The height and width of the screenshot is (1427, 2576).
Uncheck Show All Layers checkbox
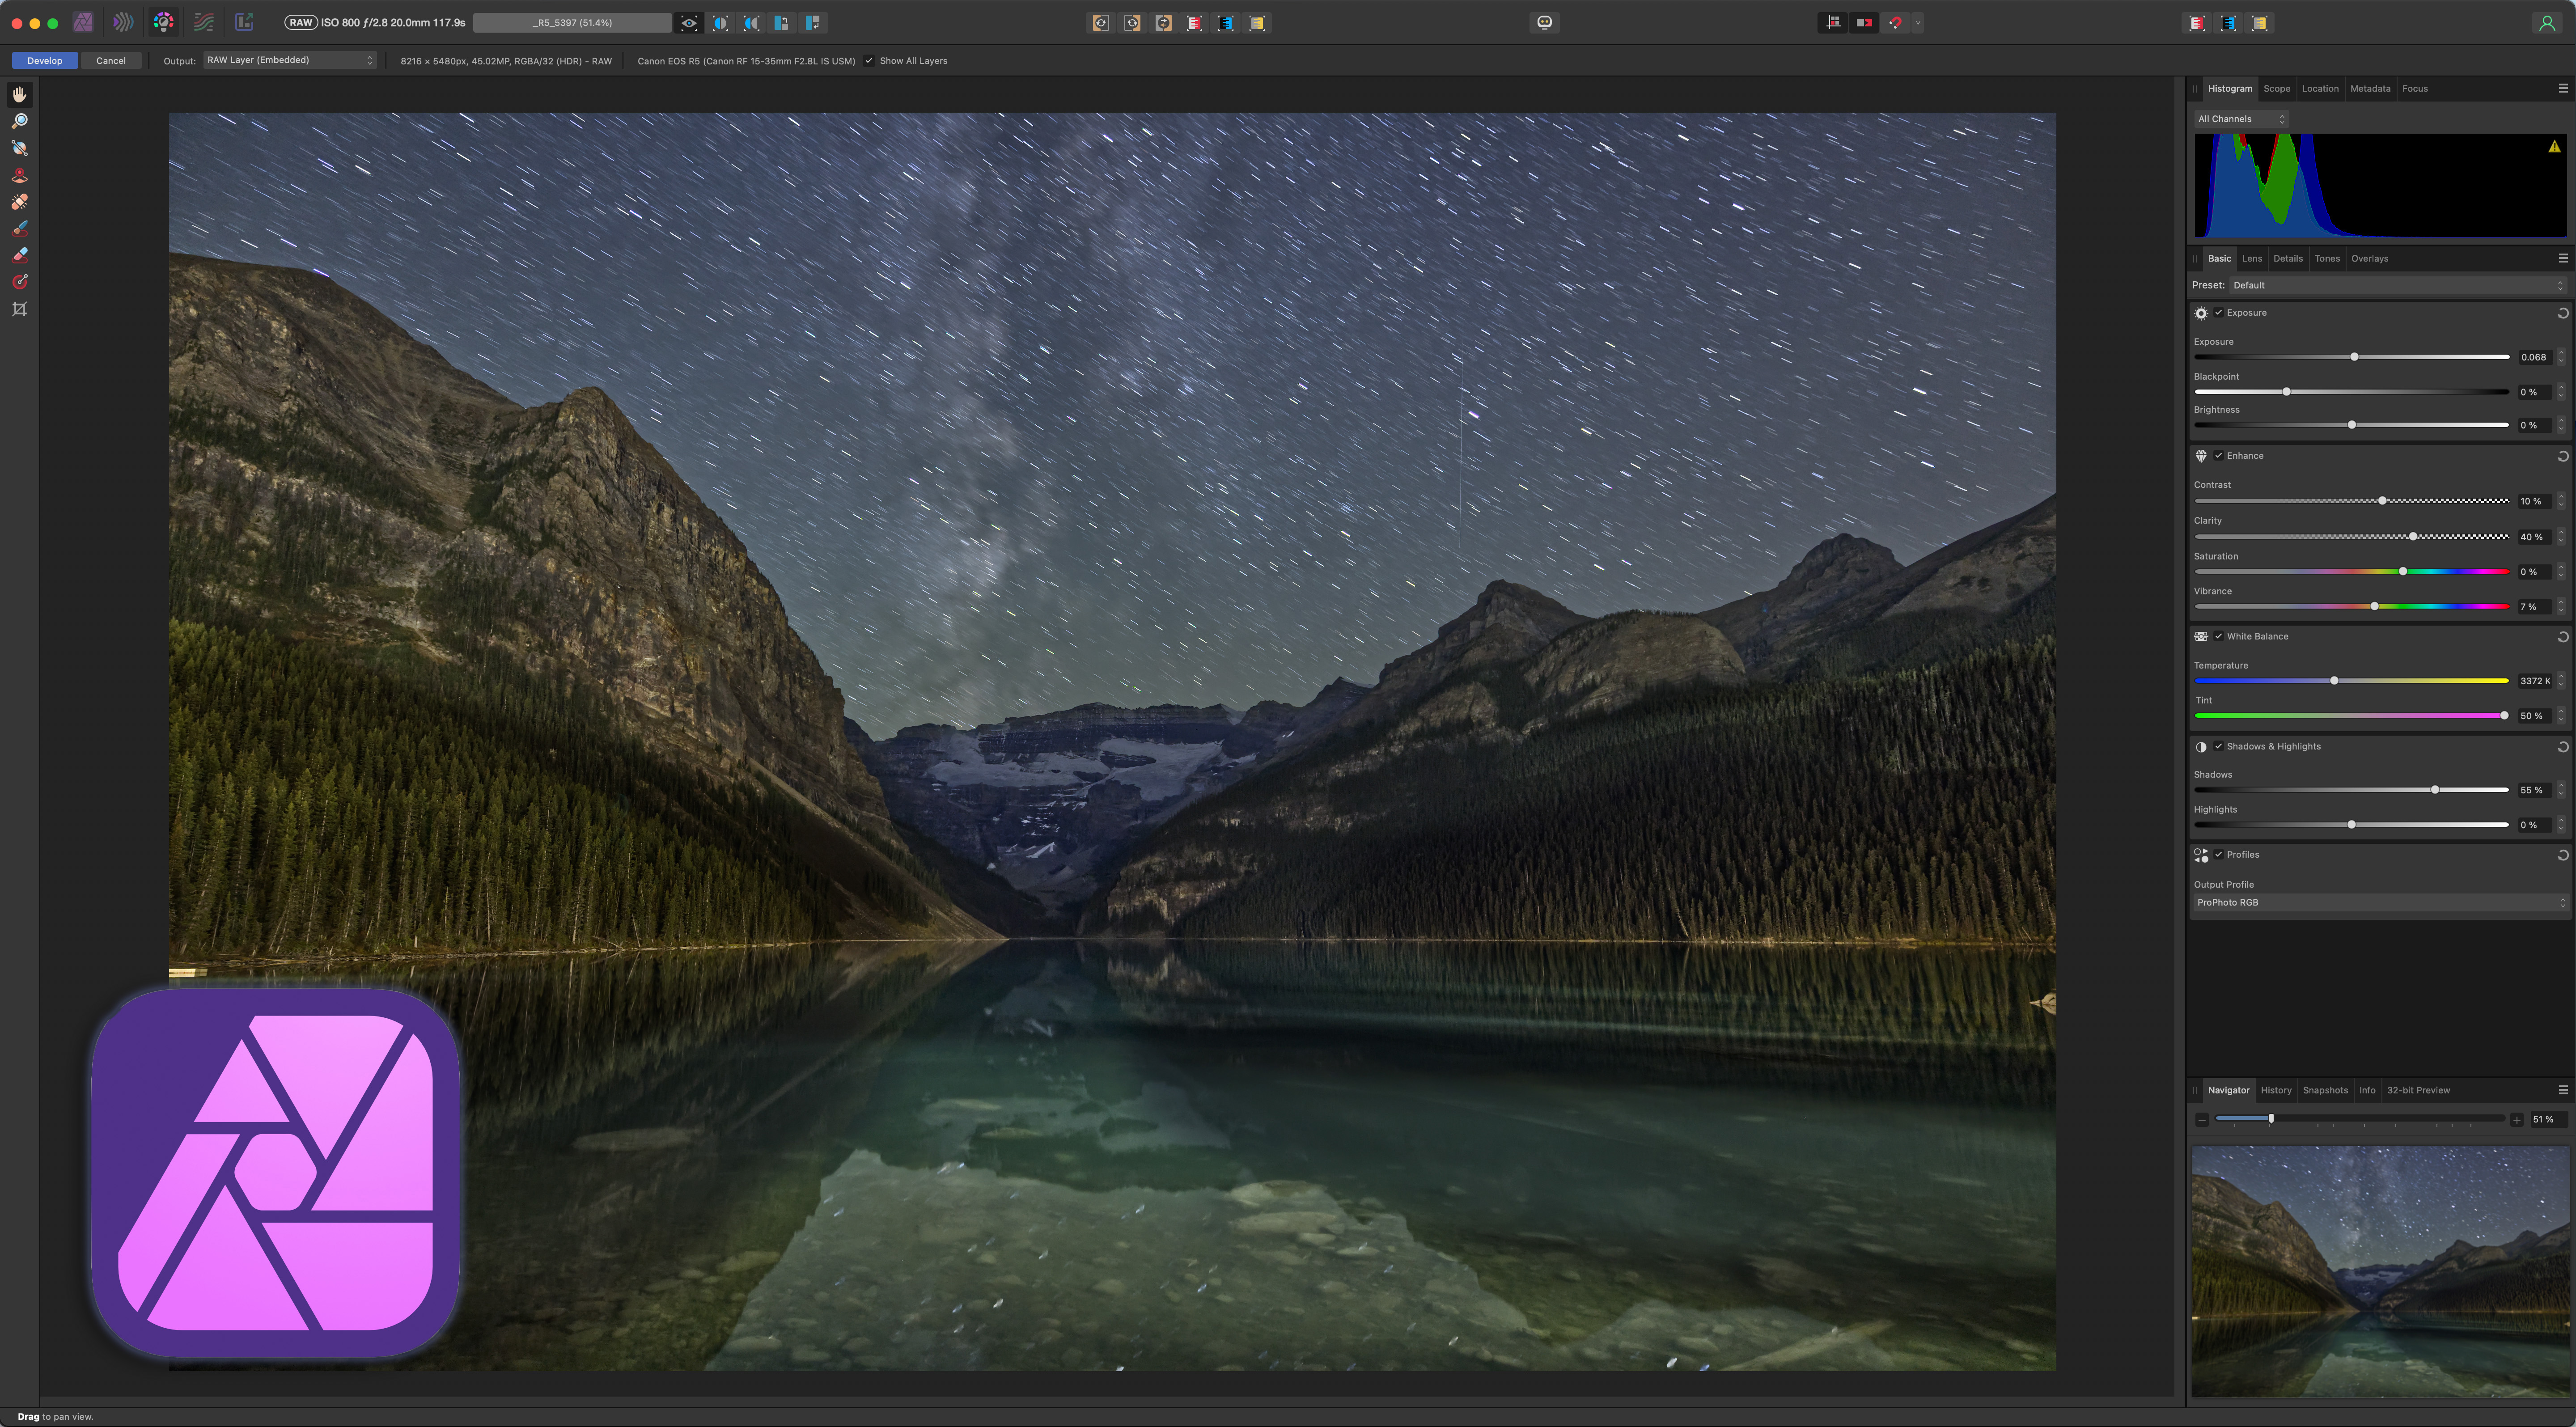click(869, 61)
